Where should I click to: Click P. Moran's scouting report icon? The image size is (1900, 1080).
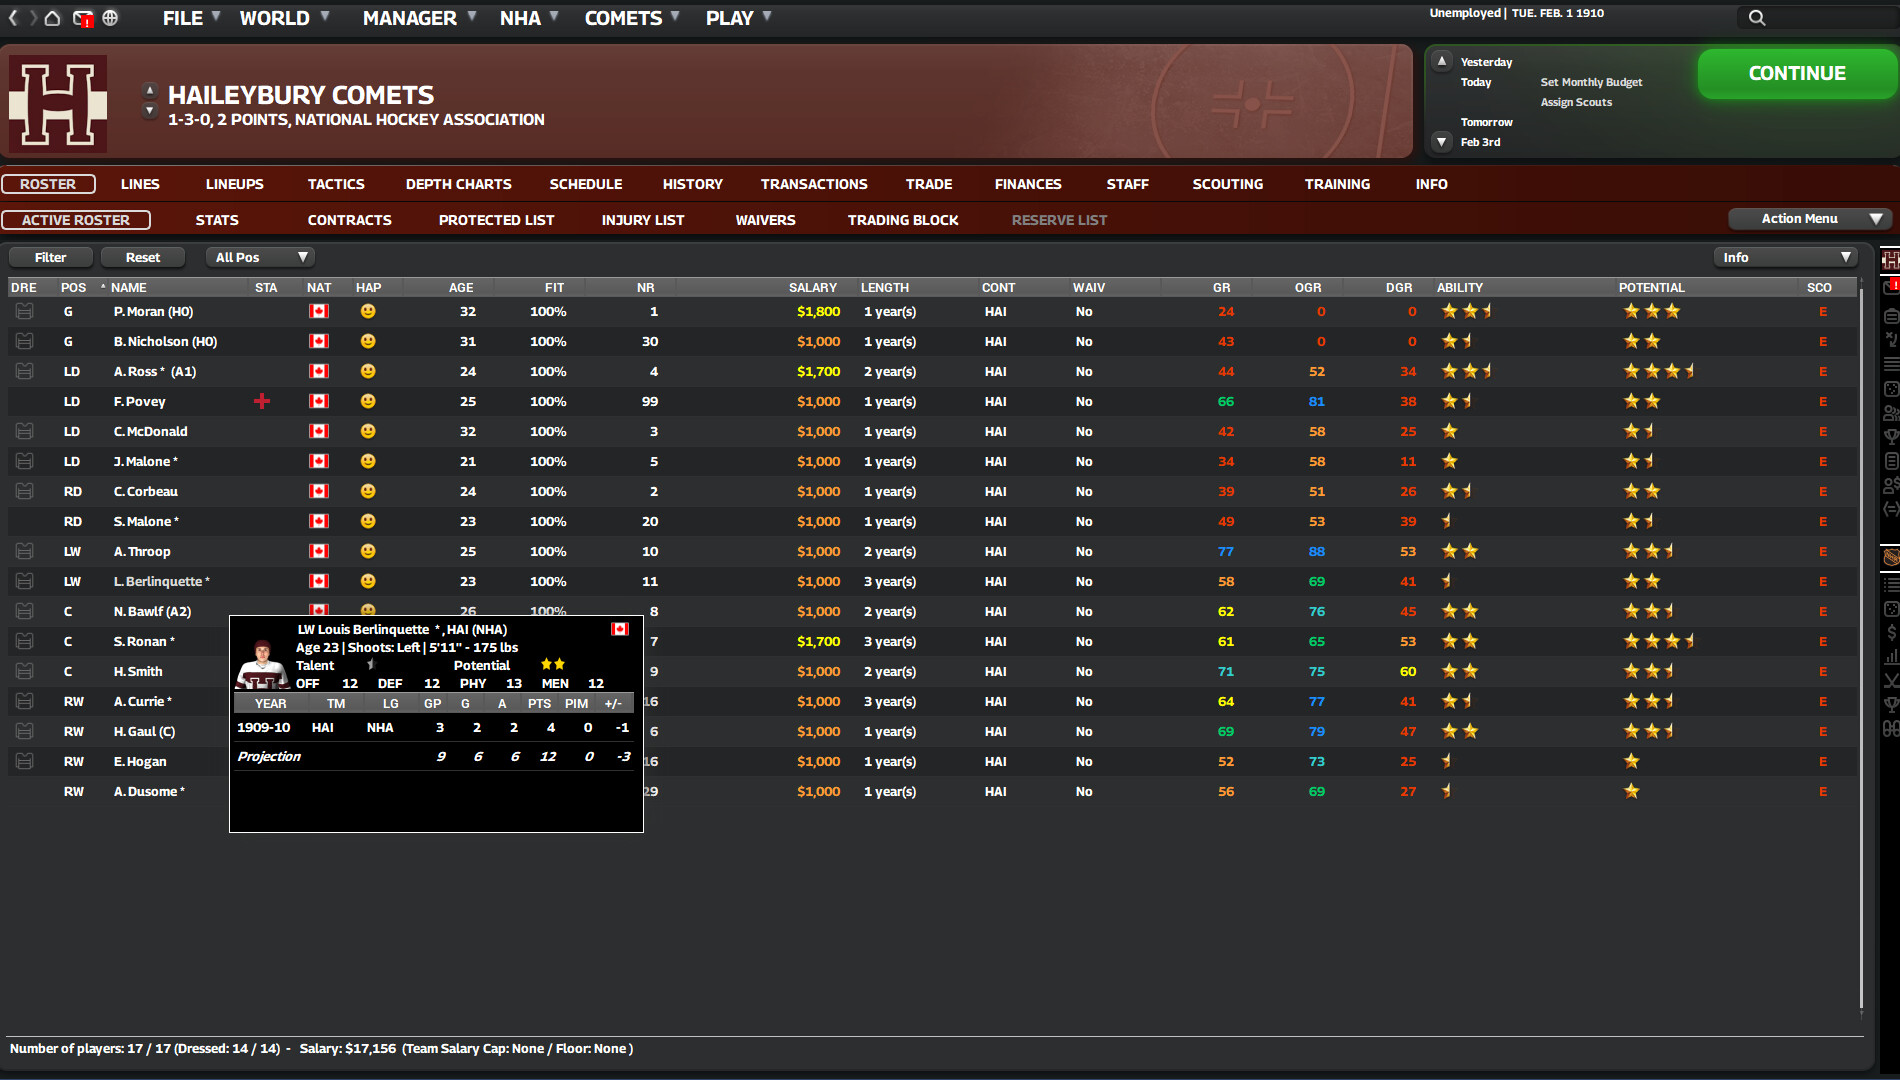point(24,311)
